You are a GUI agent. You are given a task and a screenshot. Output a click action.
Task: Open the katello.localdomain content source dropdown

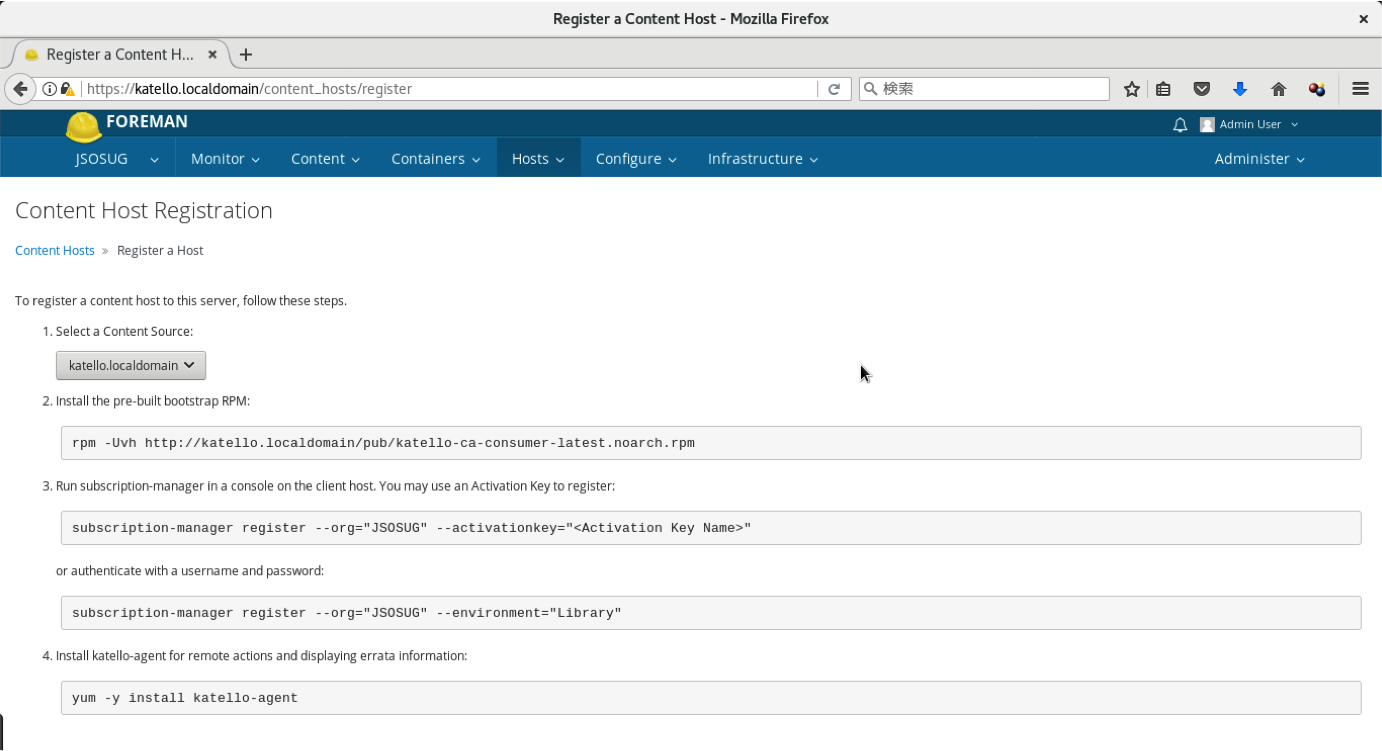pos(131,365)
